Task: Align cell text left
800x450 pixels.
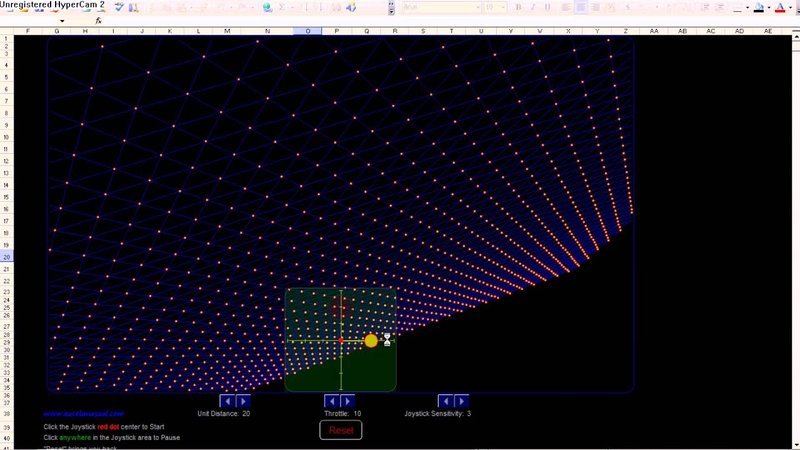Action: pyautogui.click(x=566, y=7)
